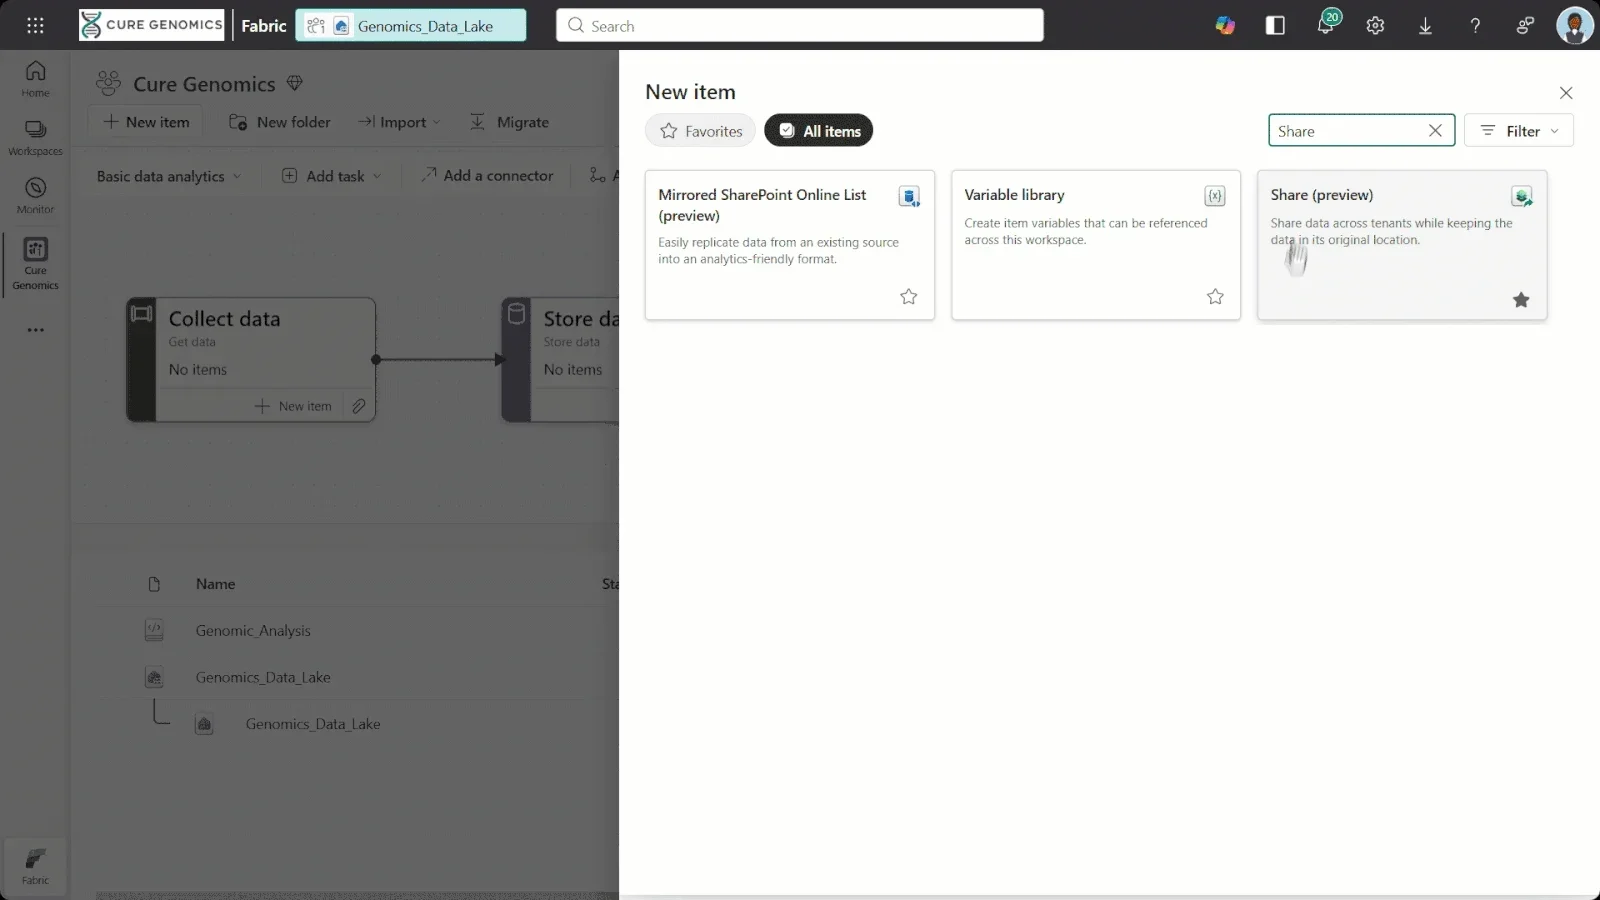This screenshot has width=1600, height=900.
Task: Click the Migrate button
Action: click(509, 122)
